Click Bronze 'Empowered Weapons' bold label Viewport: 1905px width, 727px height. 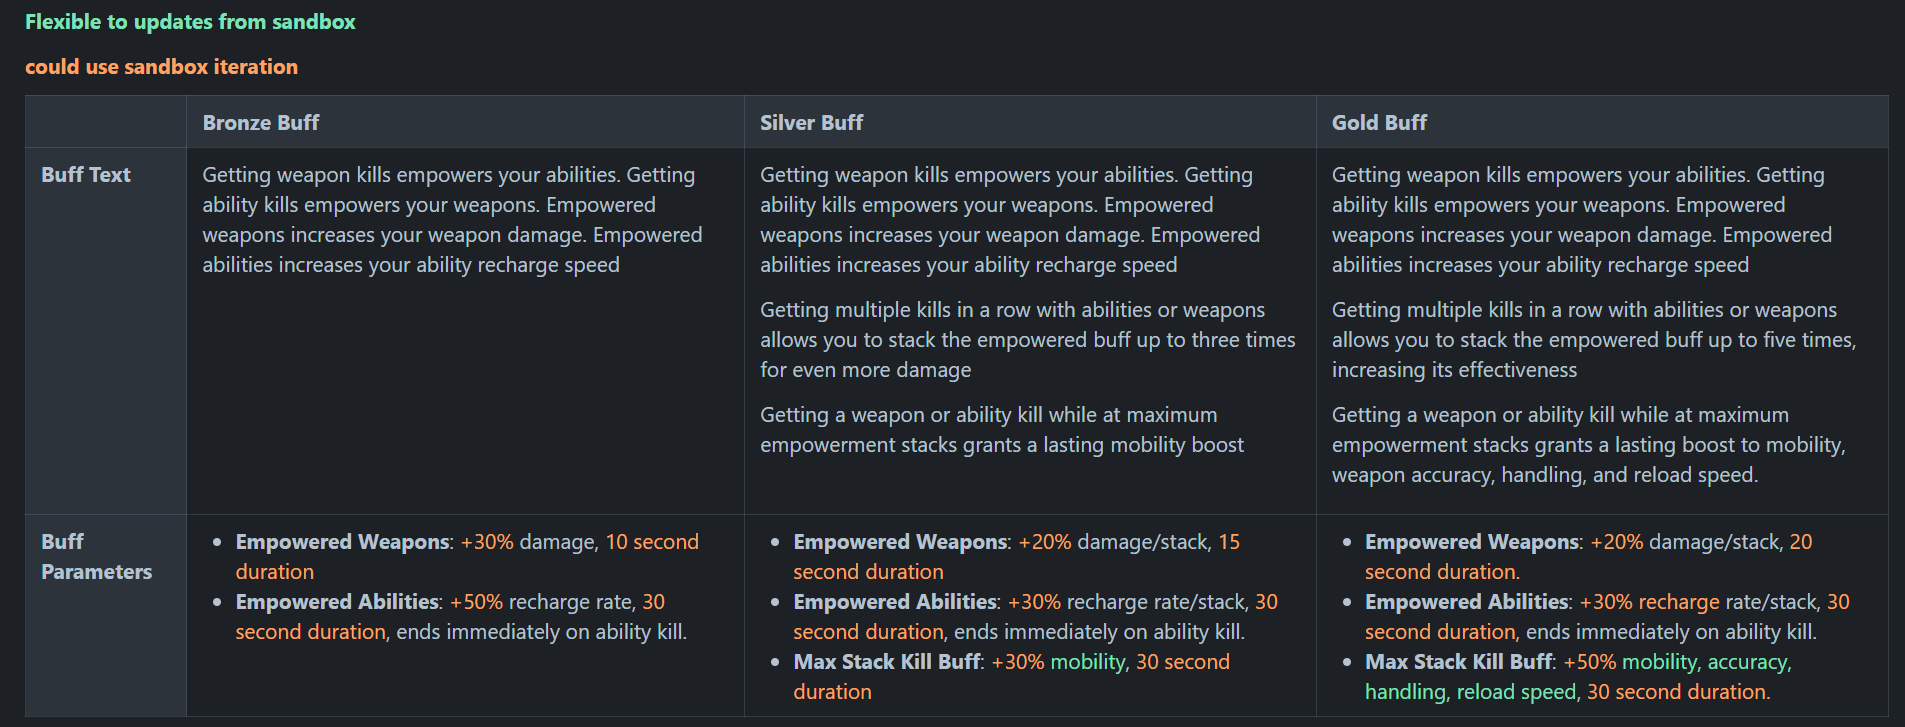pos(342,541)
